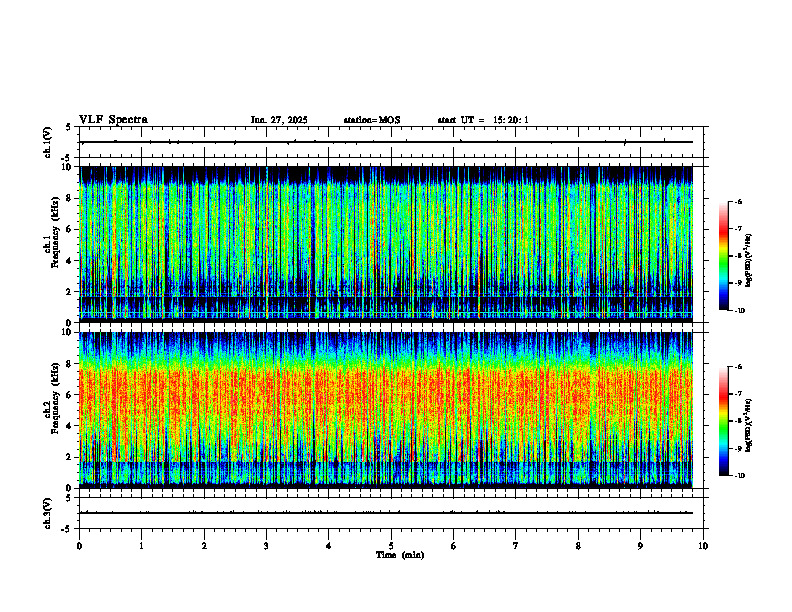792x612 pixels.
Task: Click the "4" time axis tick label
Action: 329,546
